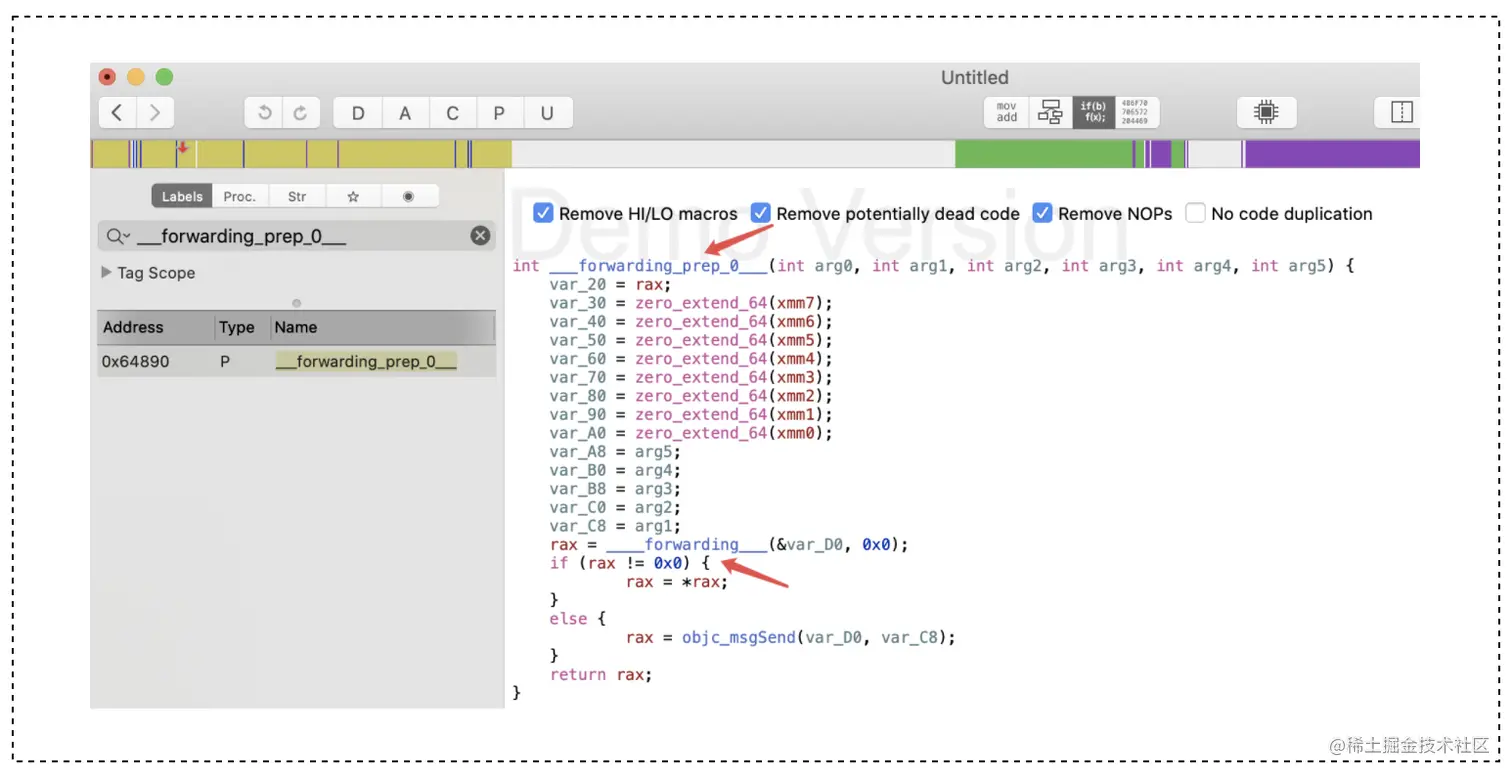Redo the last action in Hopper
The width and height of the screenshot is (1512, 778).
[300, 113]
